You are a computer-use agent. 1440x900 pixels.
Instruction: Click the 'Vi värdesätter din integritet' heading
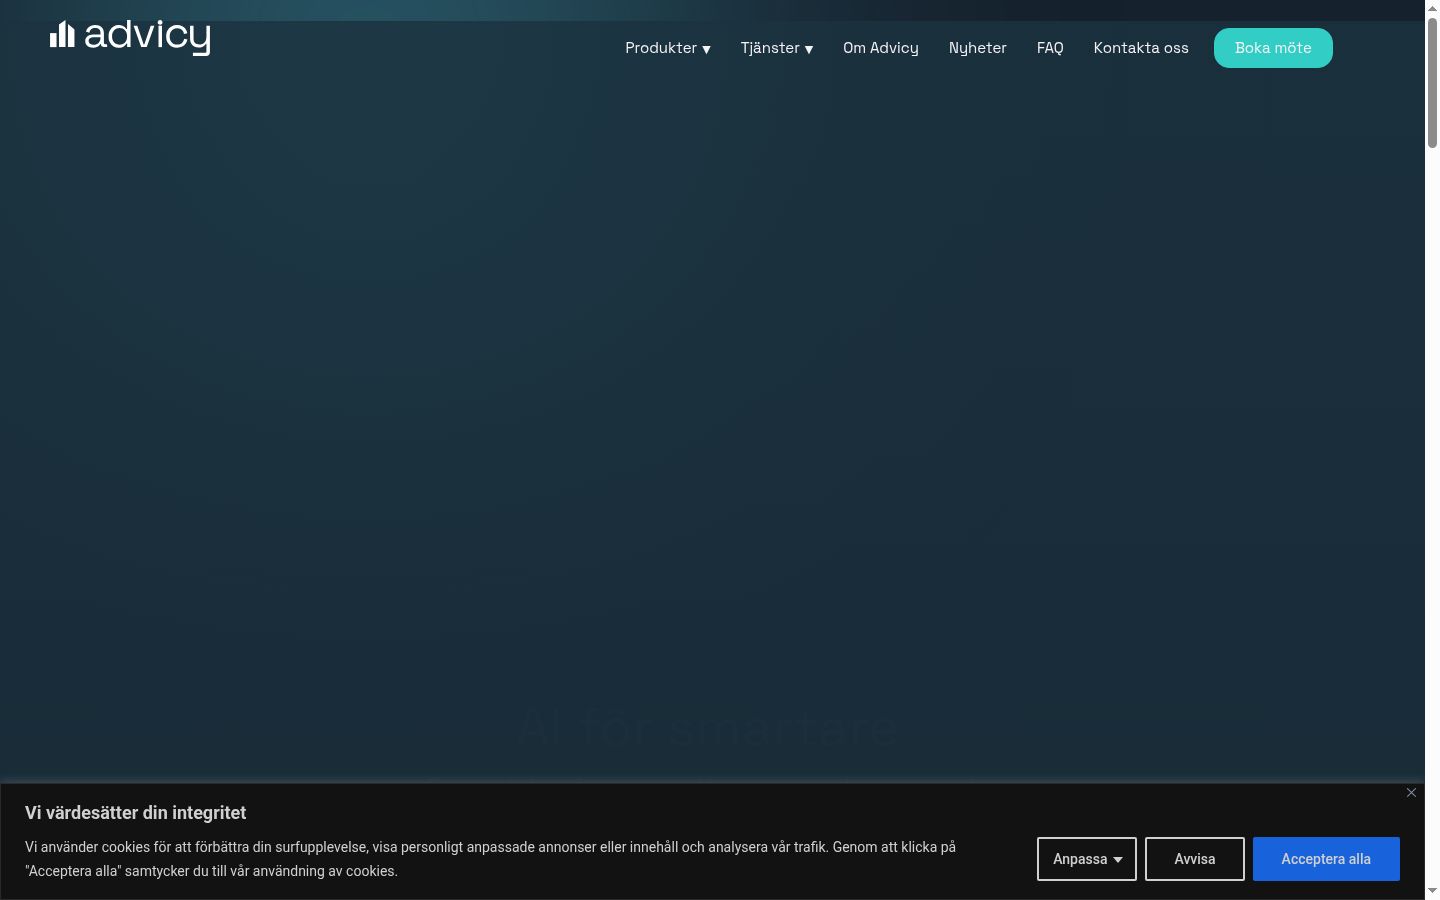[136, 813]
